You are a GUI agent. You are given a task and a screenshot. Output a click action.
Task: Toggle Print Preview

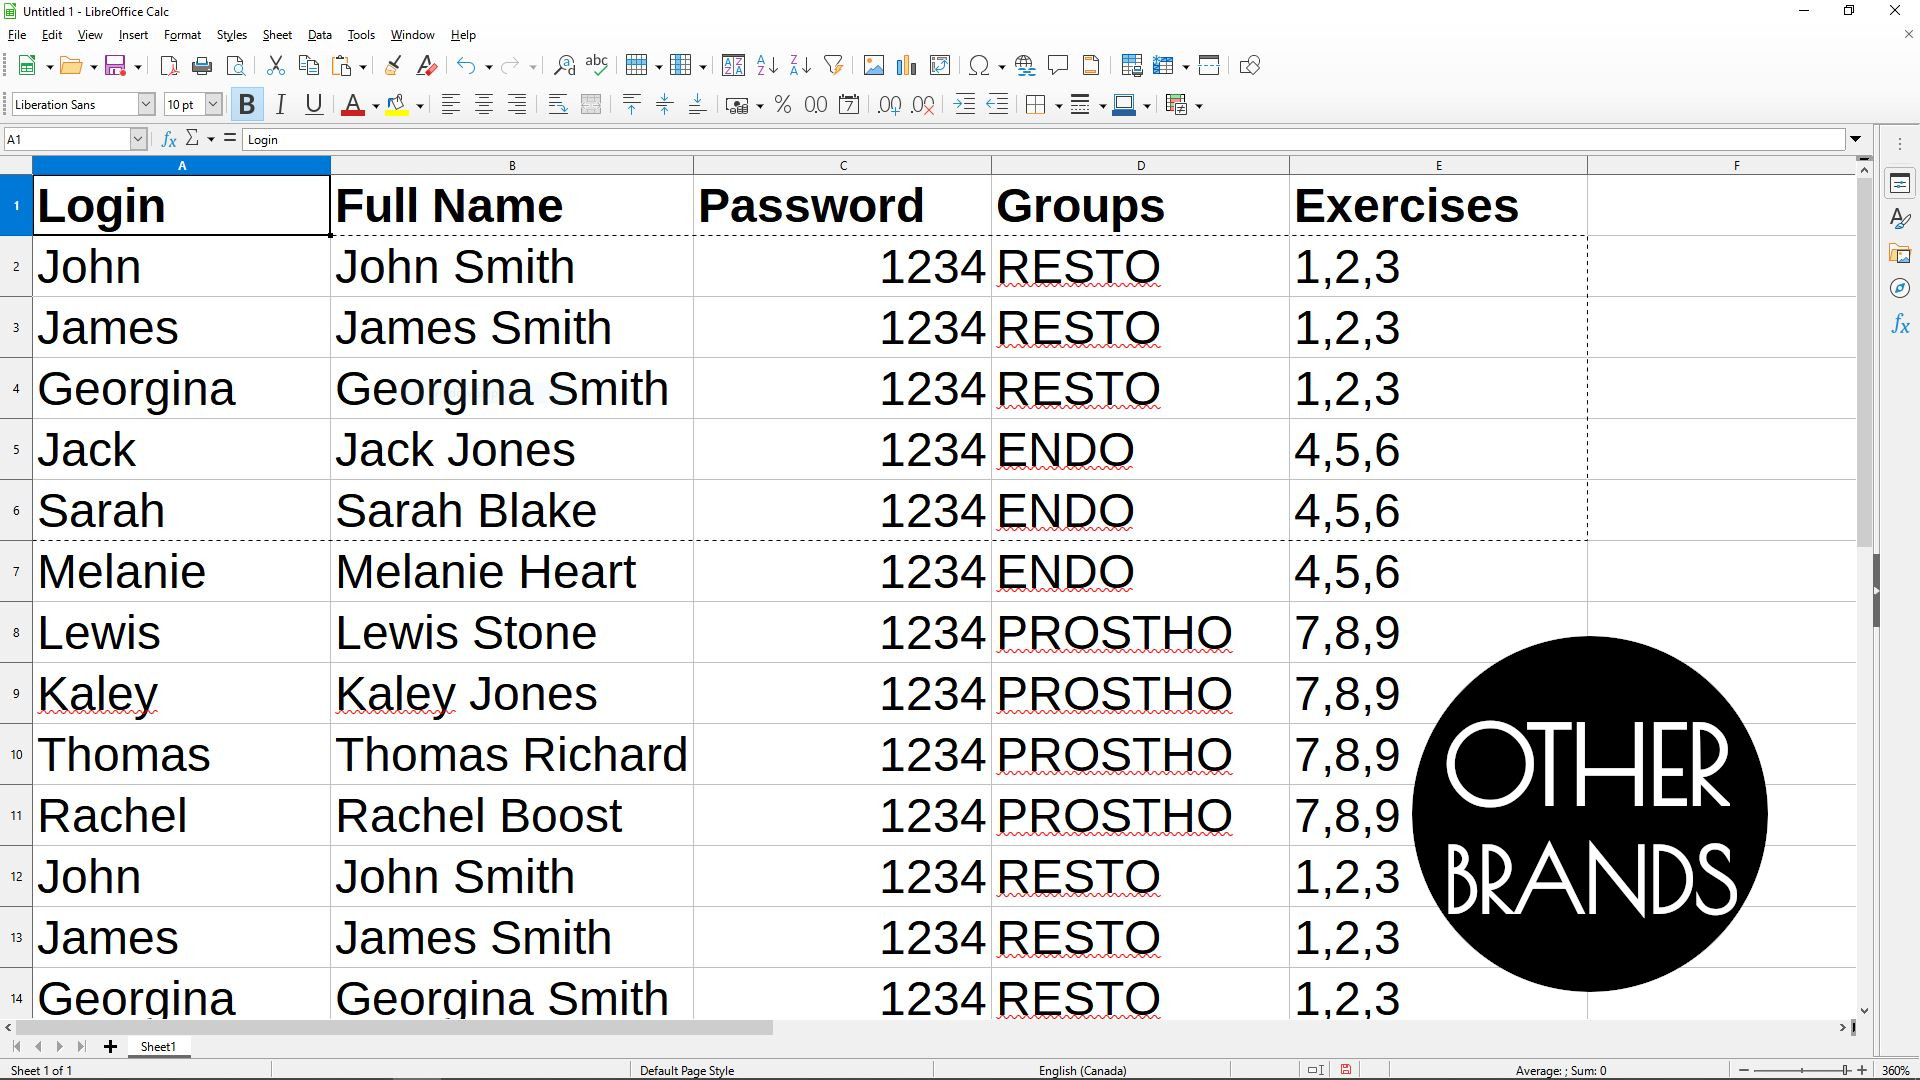point(236,66)
